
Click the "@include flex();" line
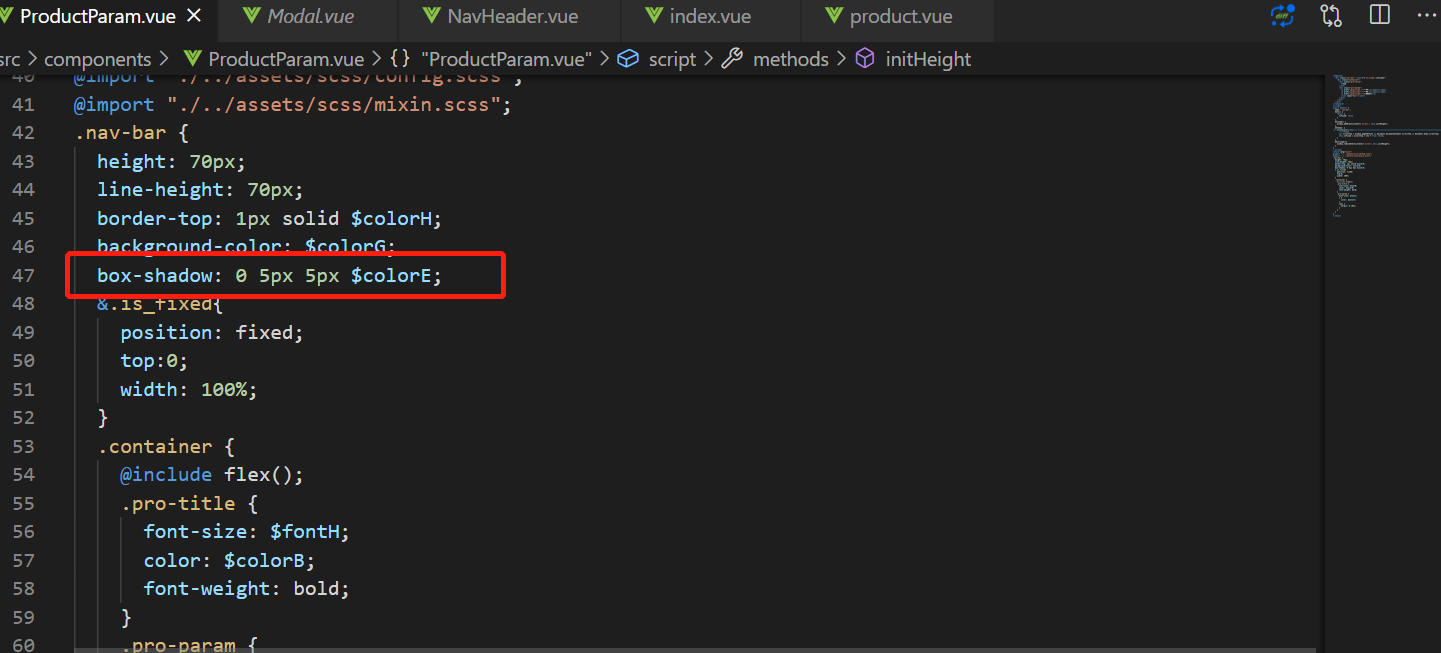(x=211, y=474)
